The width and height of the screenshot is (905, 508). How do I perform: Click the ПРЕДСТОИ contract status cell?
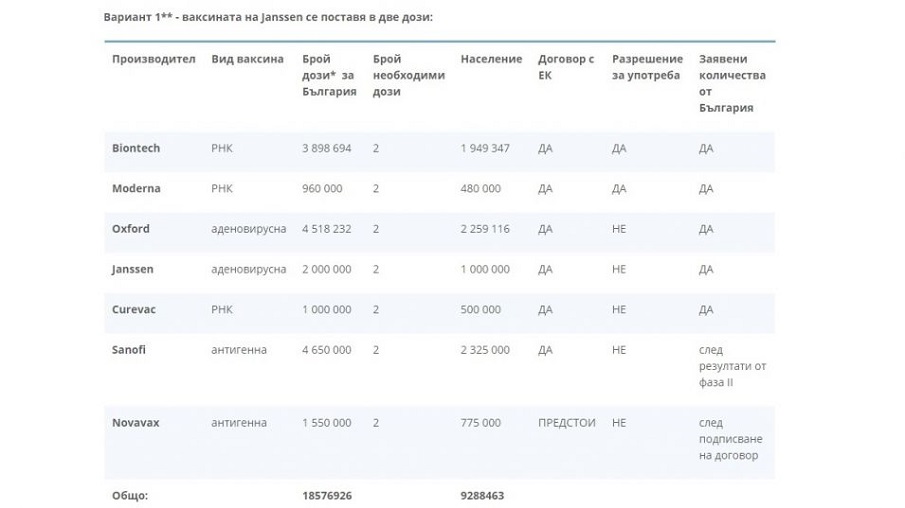pyautogui.click(x=566, y=423)
